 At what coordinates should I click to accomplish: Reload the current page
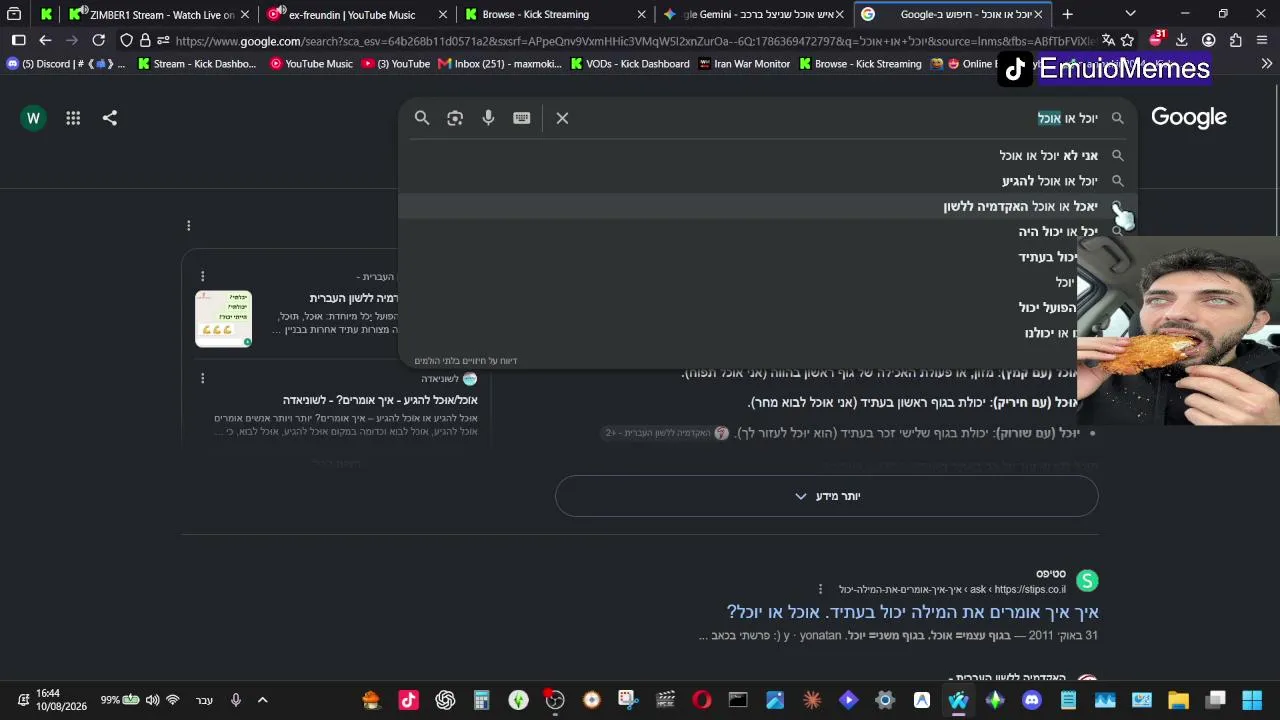98,40
